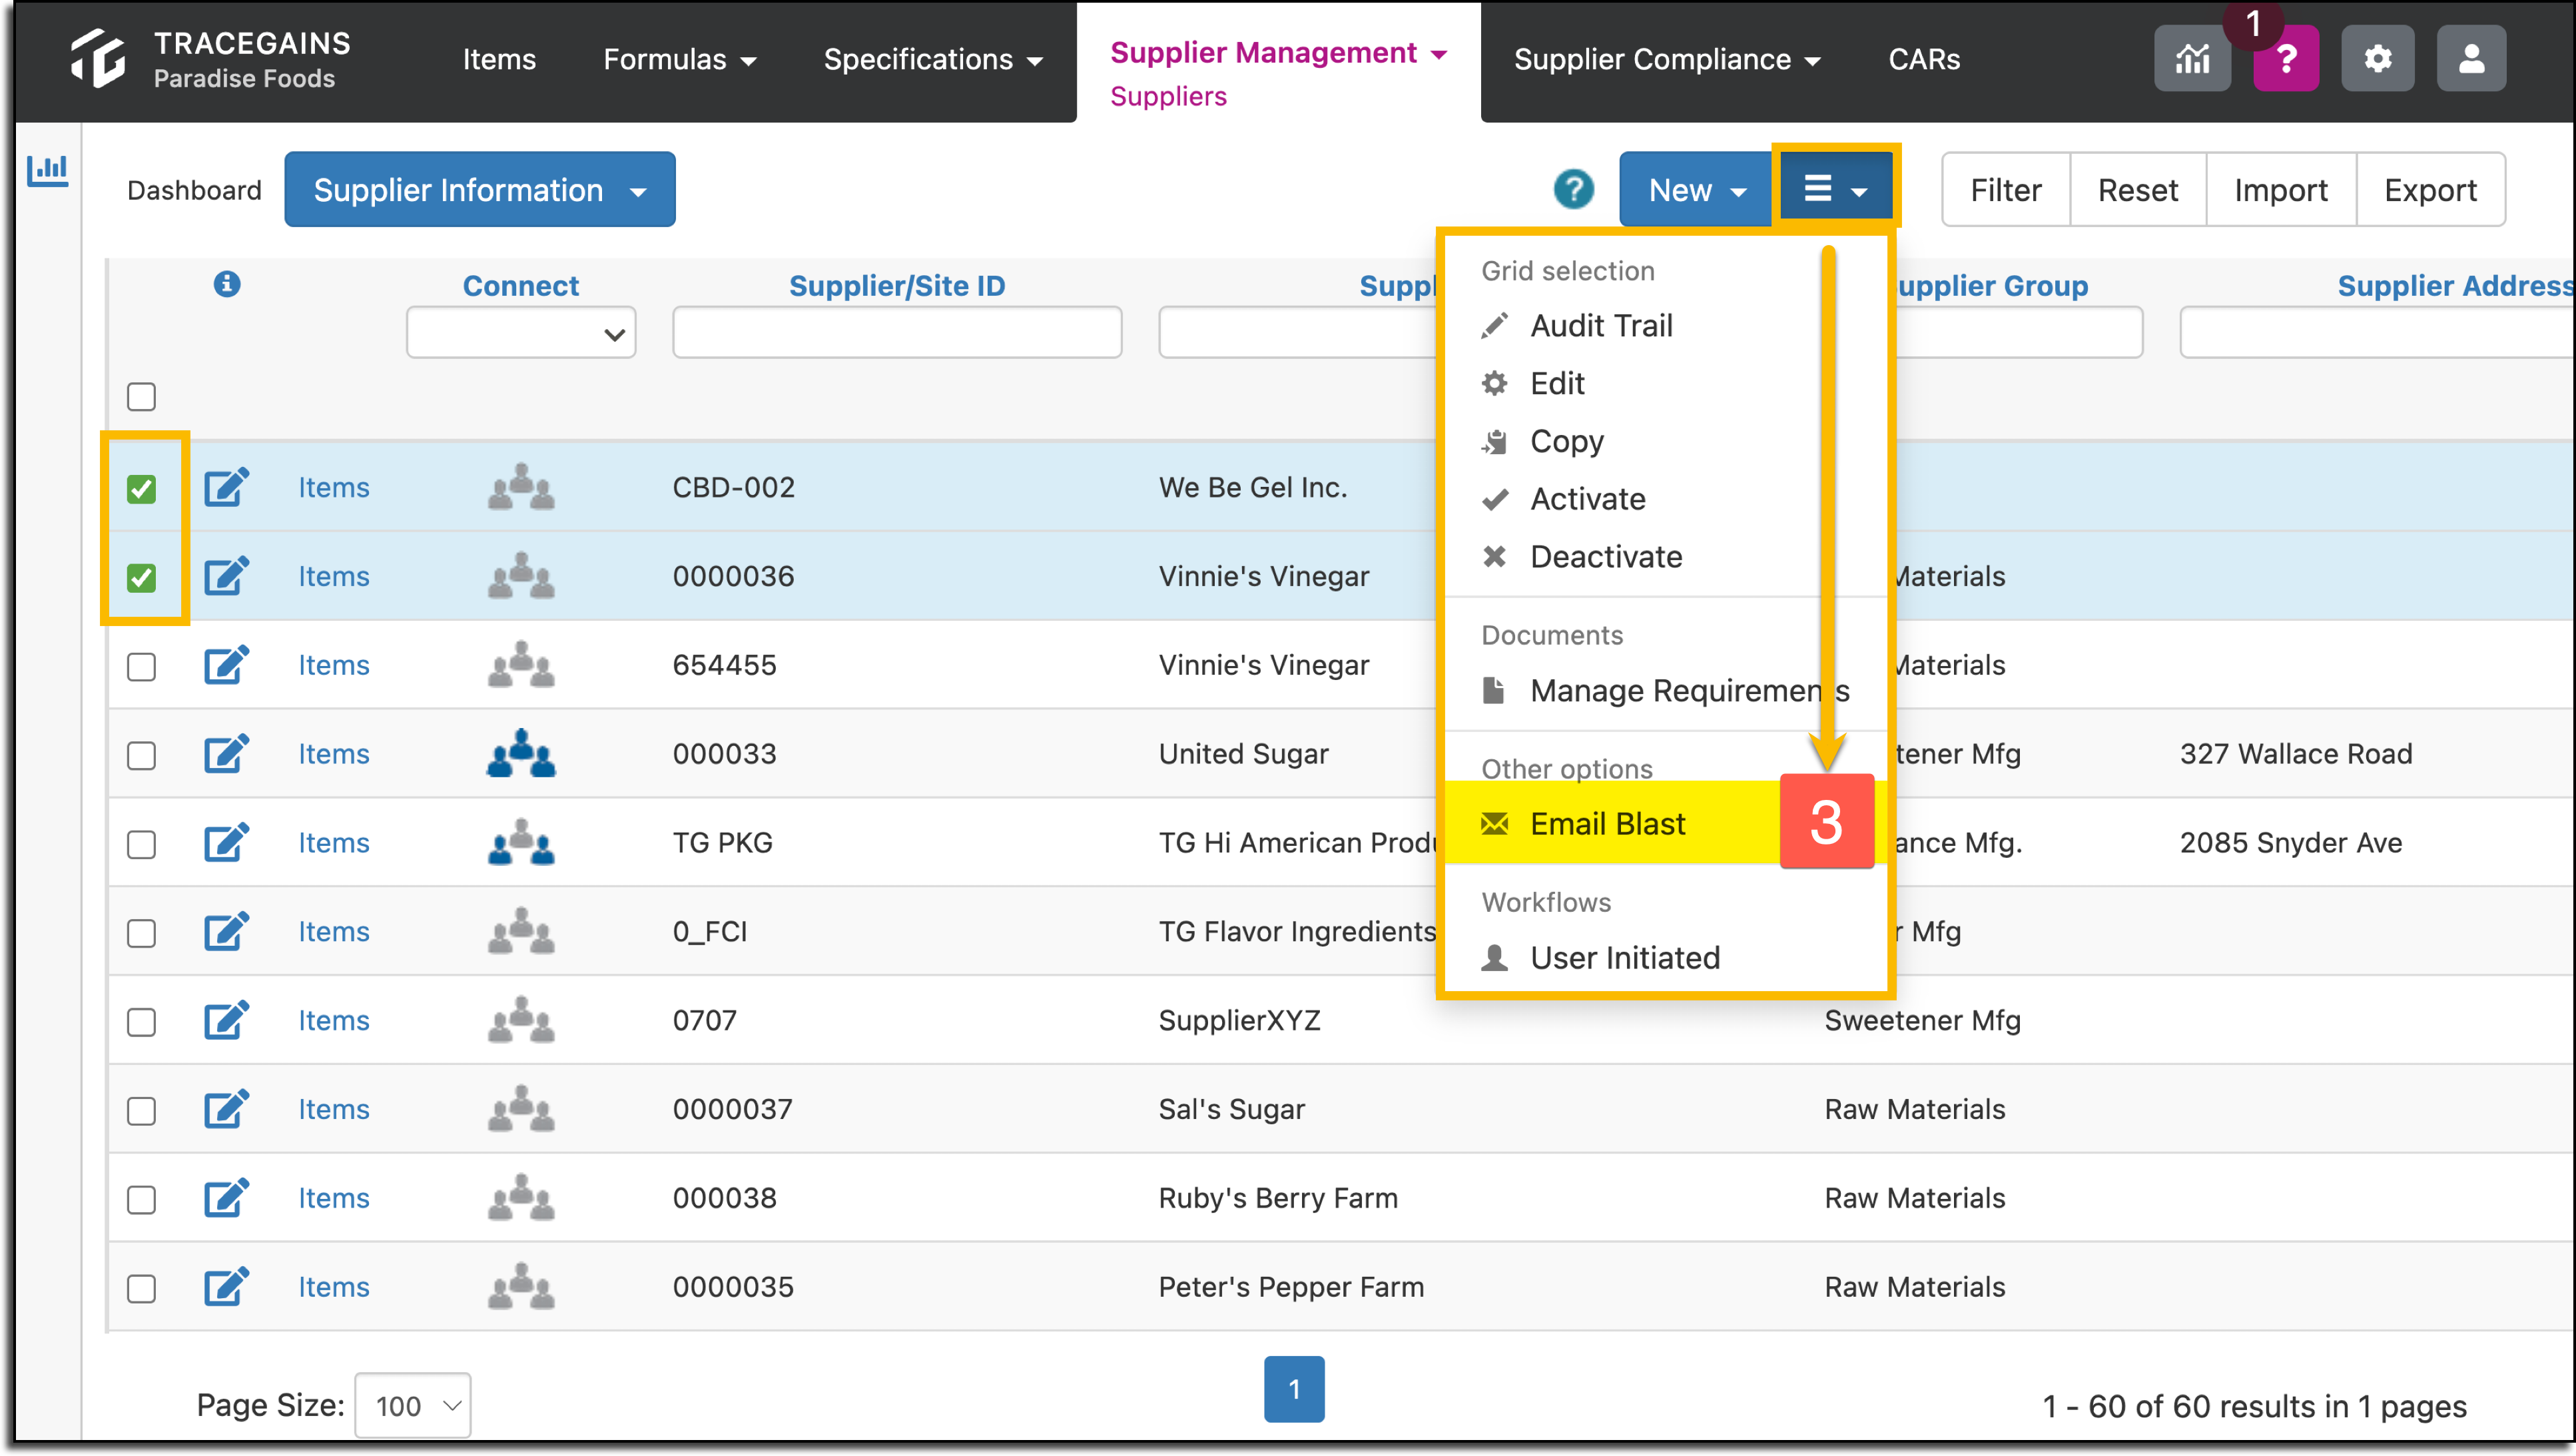The width and height of the screenshot is (2576, 1456).
Task: Sort by Supplier/Site ID column header
Action: (x=897, y=286)
